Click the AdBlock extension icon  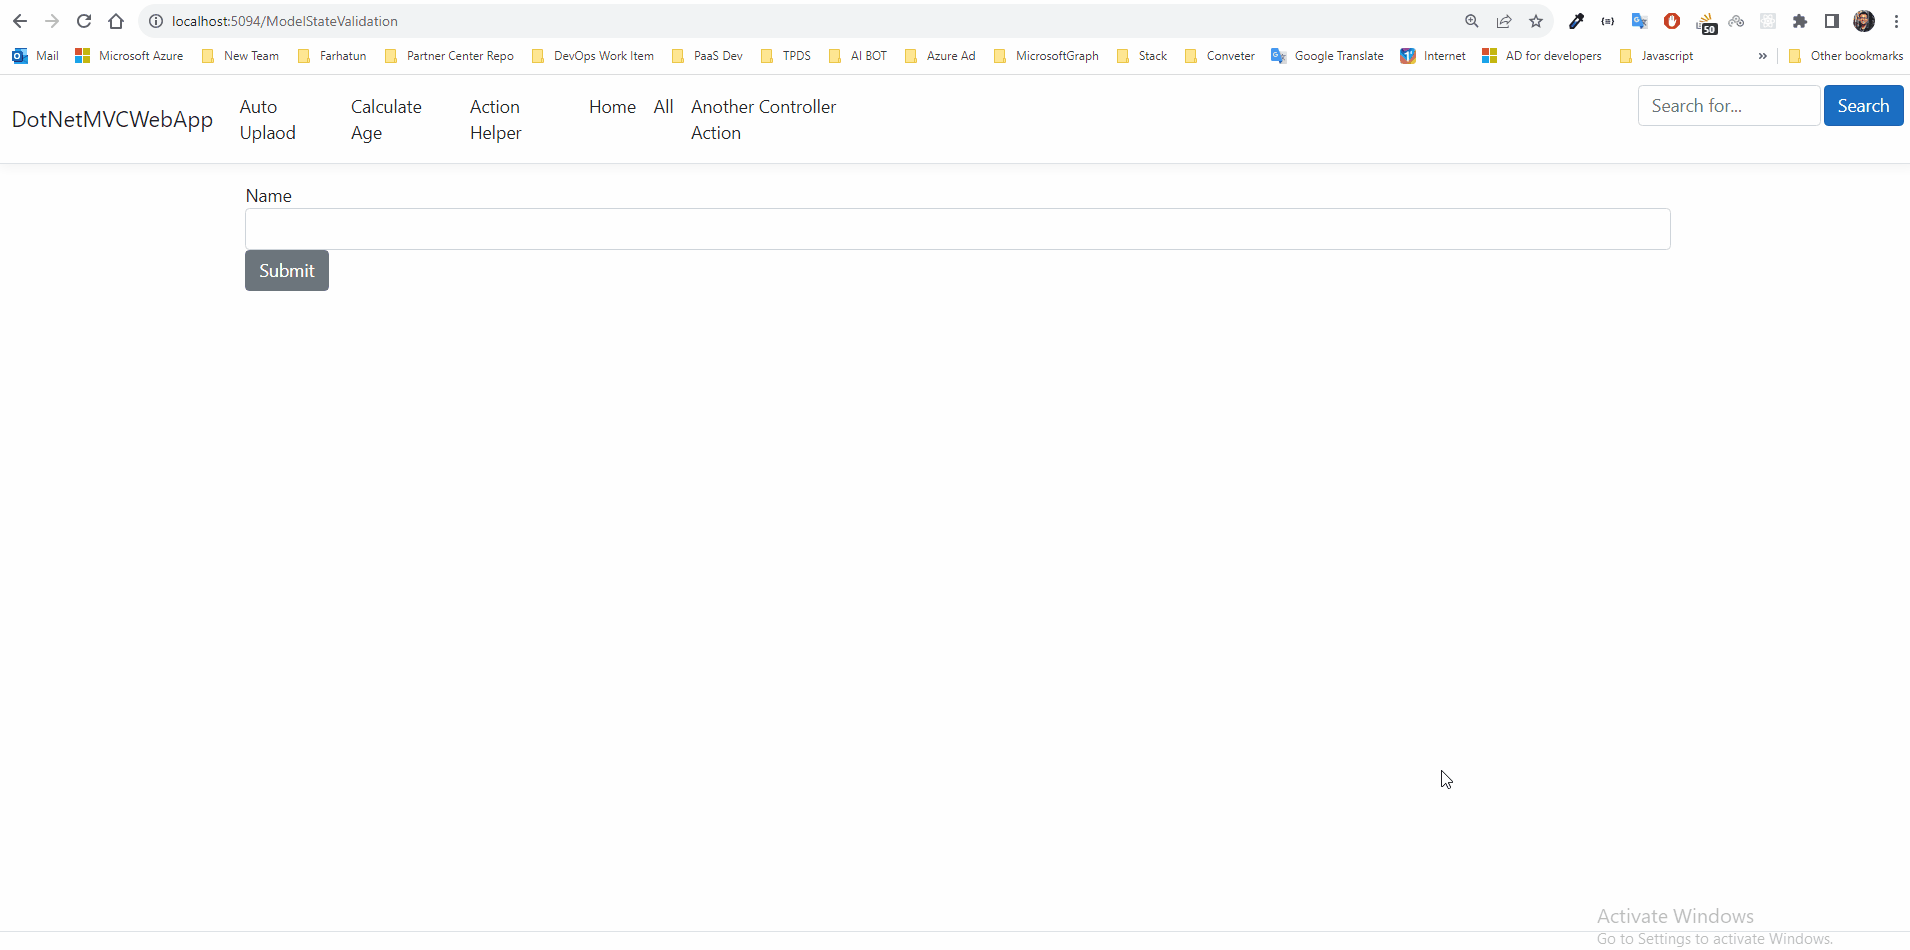[x=1672, y=21]
